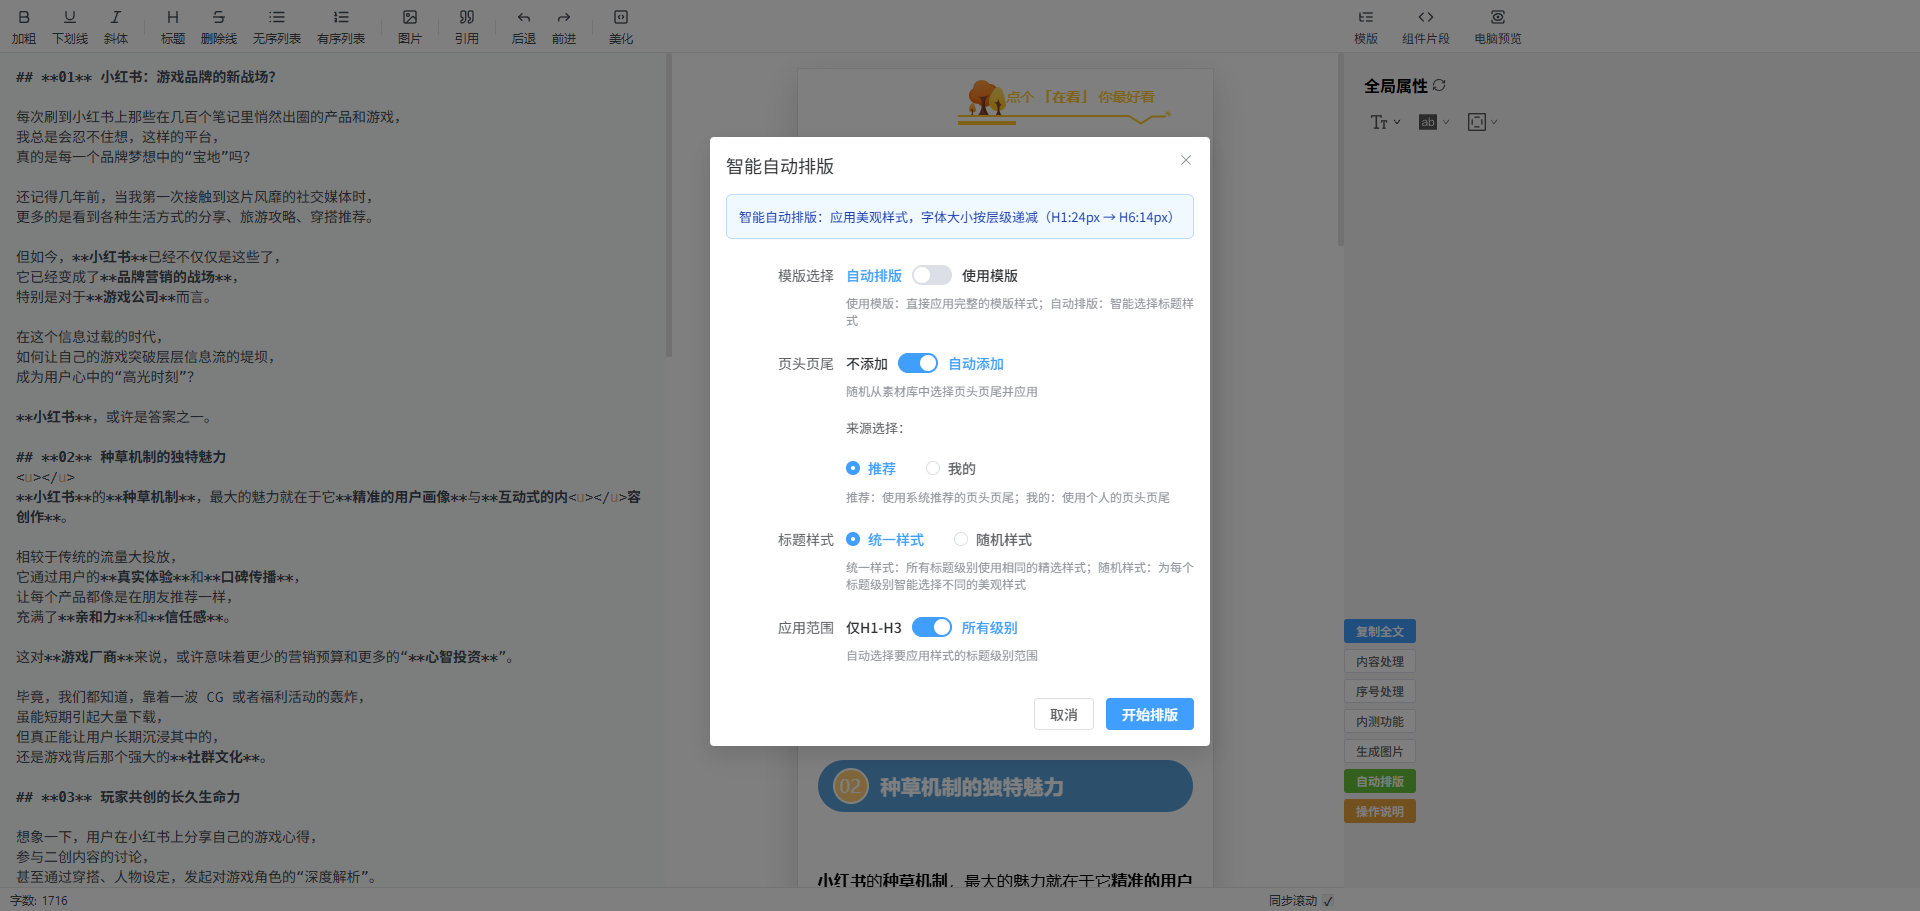Select the 推荐 source radio button

pyautogui.click(x=853, y=468)
